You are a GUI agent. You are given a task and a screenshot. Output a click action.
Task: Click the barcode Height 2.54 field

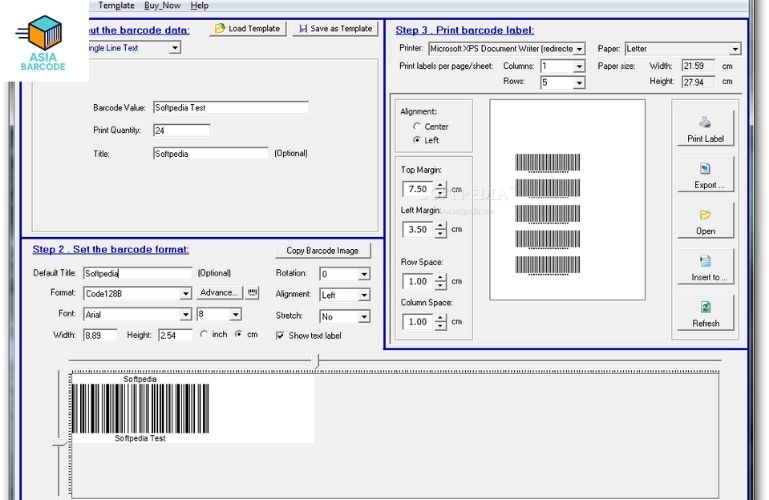[x=175, y=335]
